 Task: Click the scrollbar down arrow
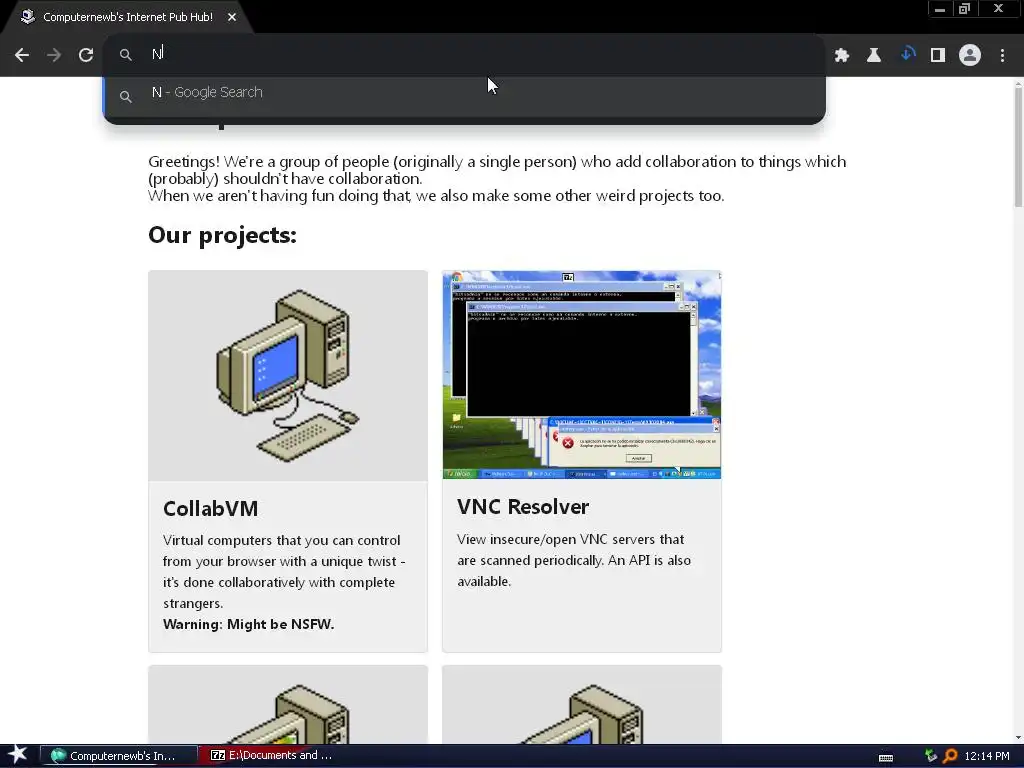coord(1018,738)
